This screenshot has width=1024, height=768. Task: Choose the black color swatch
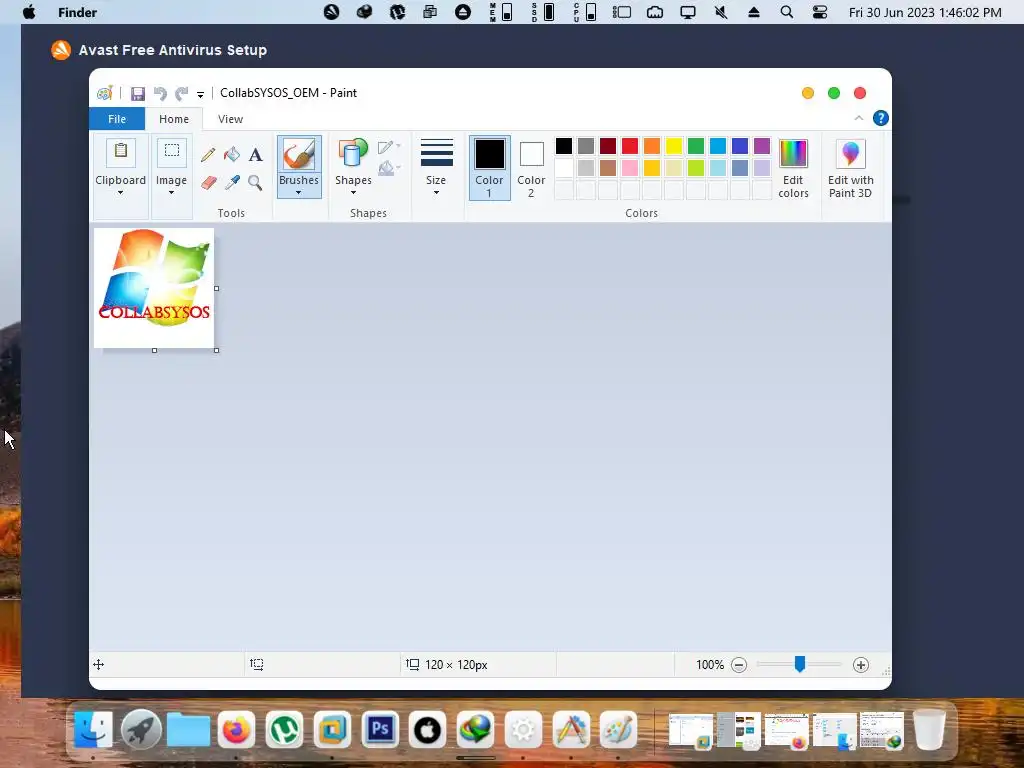pos(564,146)
